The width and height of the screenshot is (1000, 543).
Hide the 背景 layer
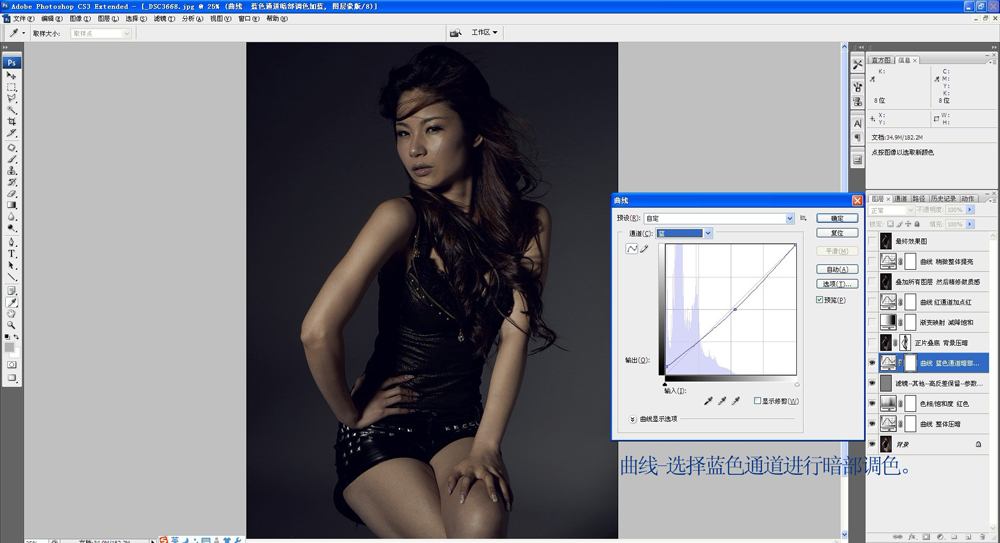pos(872,444)
